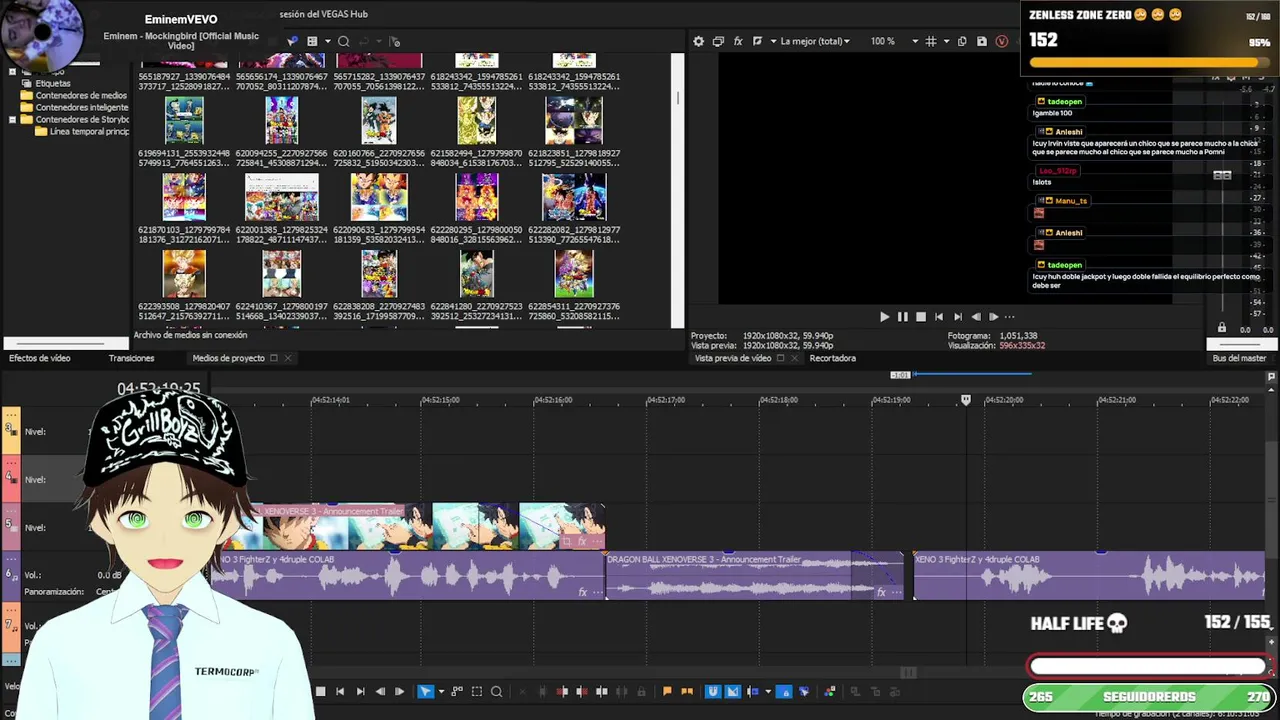1280x720 pixels.
Task: Select Contenedores inteligentes folder
Action: tap(81, 108)
